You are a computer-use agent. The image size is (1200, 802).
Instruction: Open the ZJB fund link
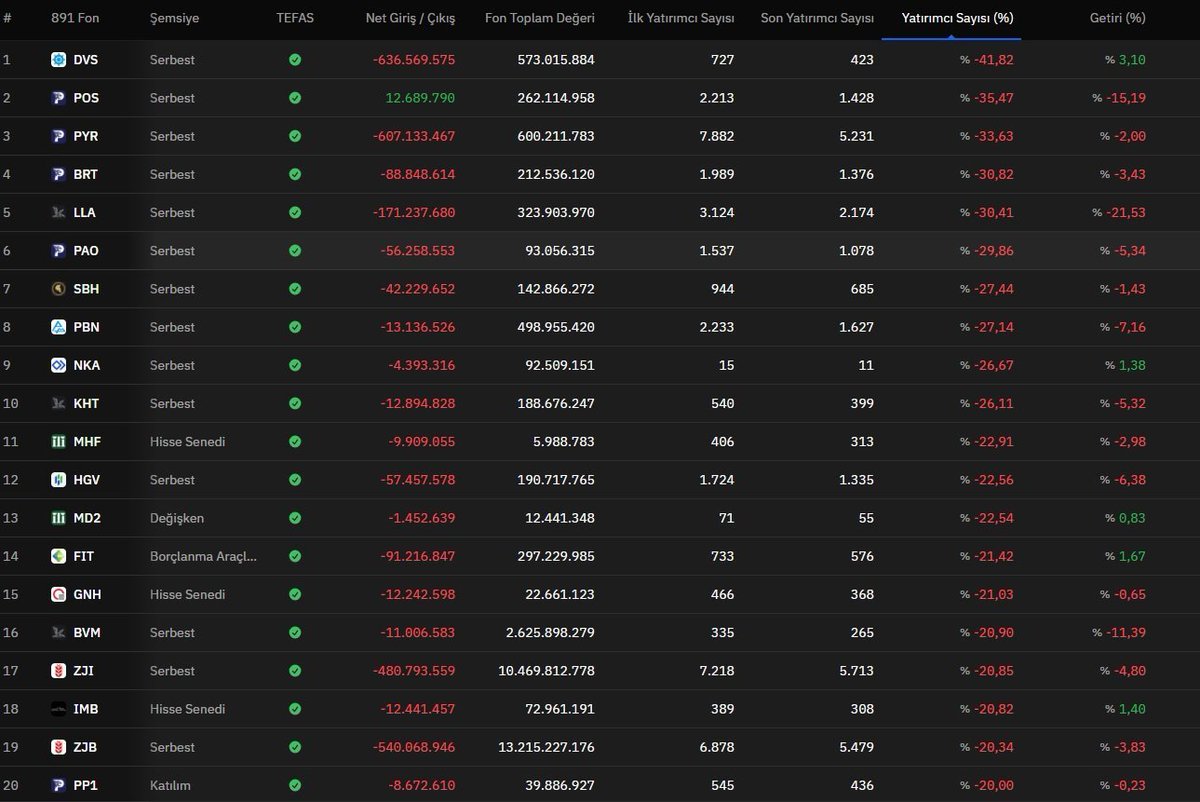tap(85, 747)
